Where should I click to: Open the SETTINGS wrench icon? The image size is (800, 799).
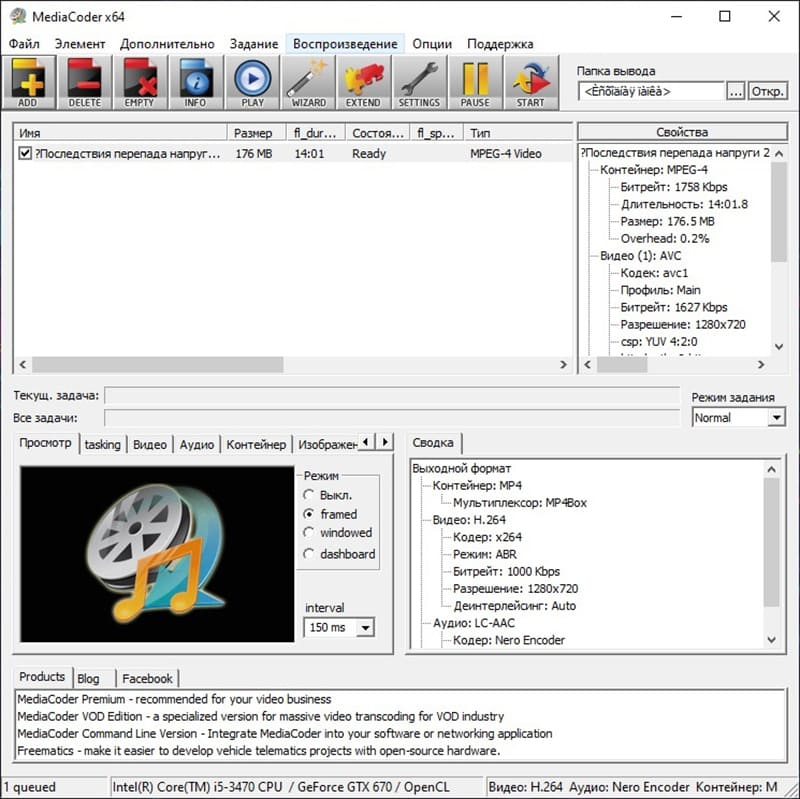(419, 82)
